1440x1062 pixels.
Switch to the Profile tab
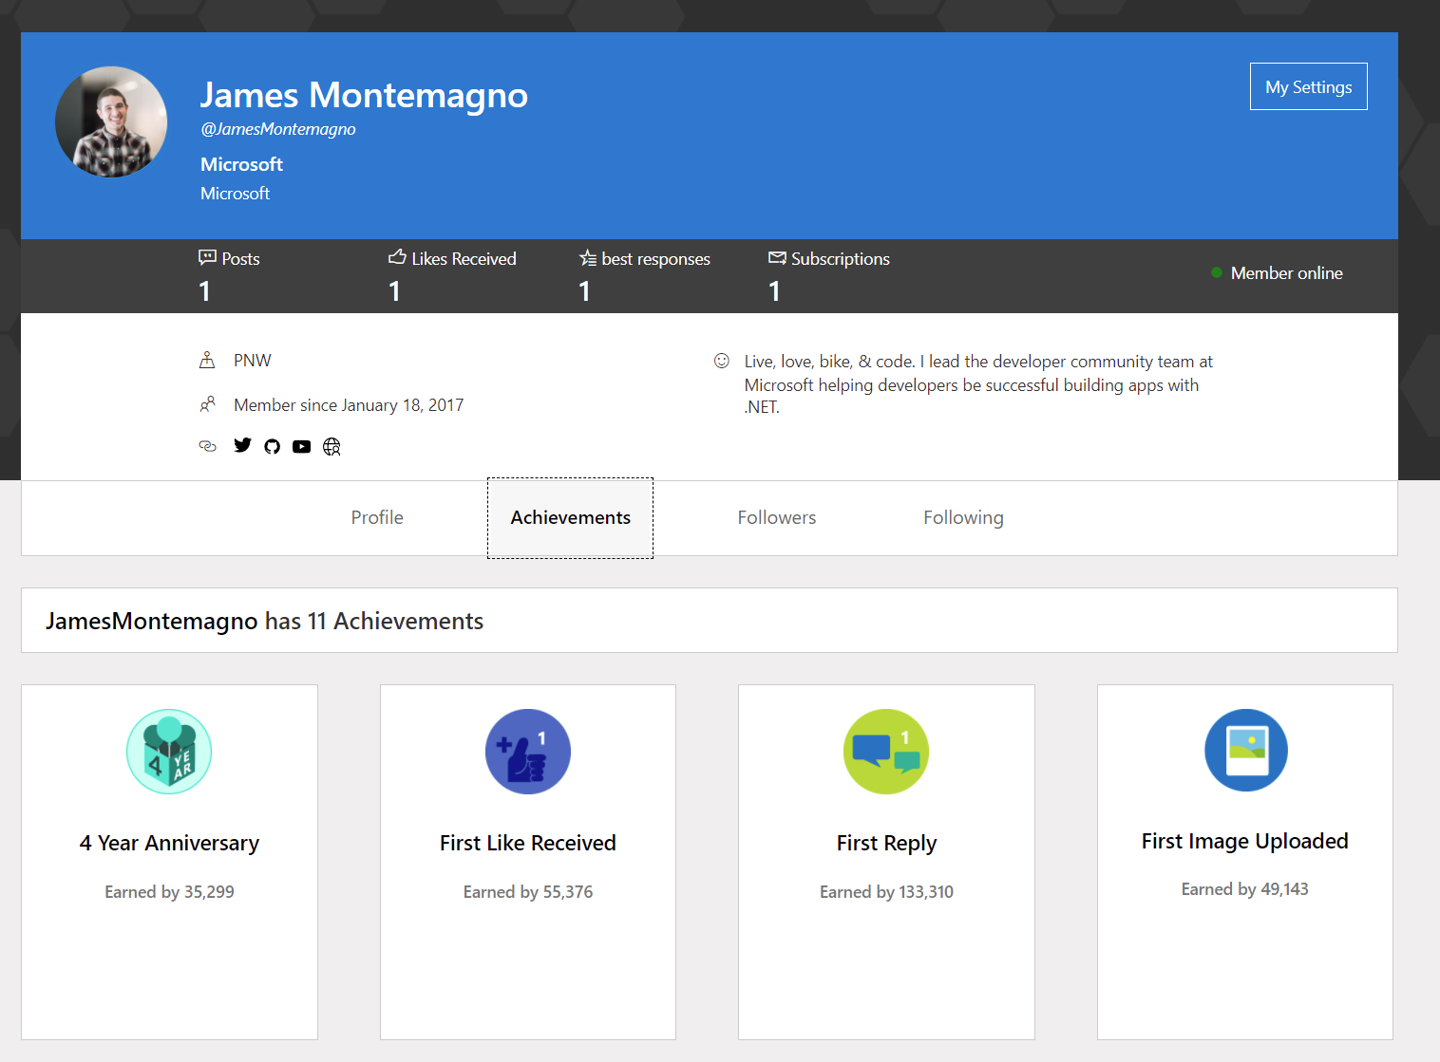pyautogui.click(x=377, y=518)
